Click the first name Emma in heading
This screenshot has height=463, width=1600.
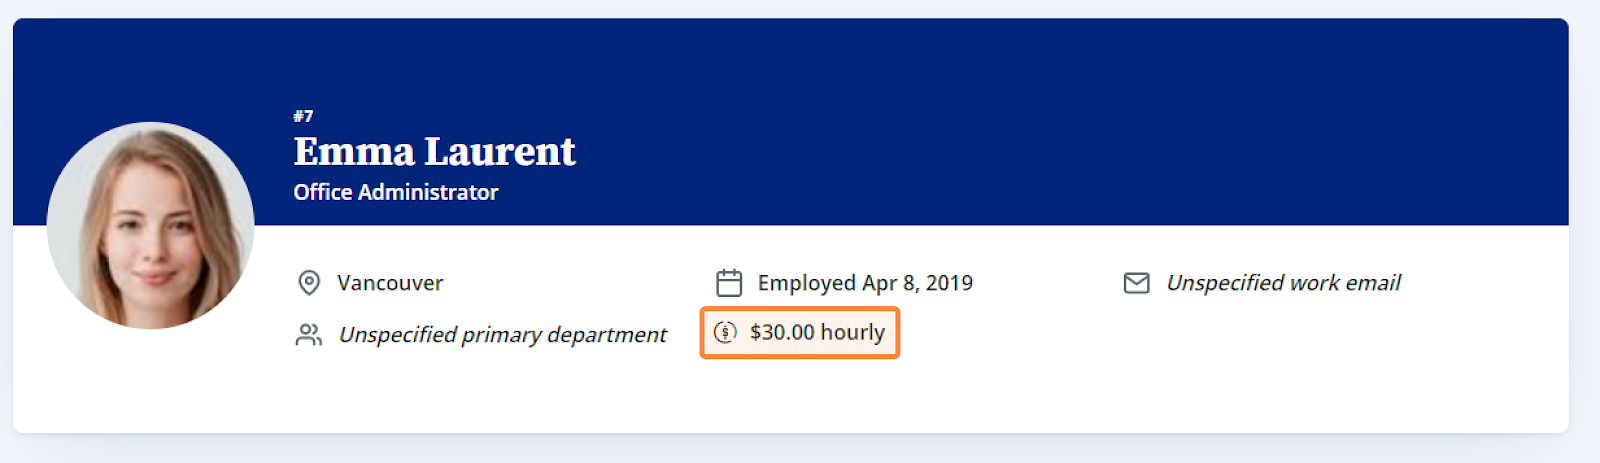point(354,152)
